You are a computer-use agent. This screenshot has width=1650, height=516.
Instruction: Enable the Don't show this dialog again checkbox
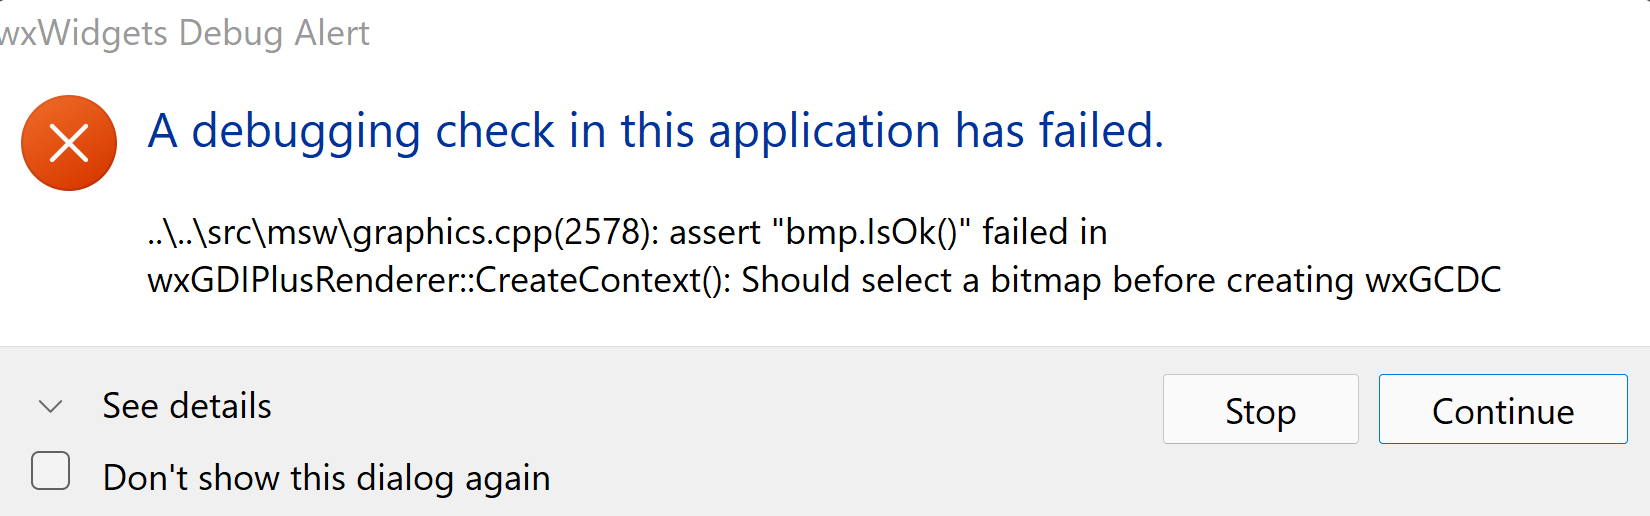[50, 471]
